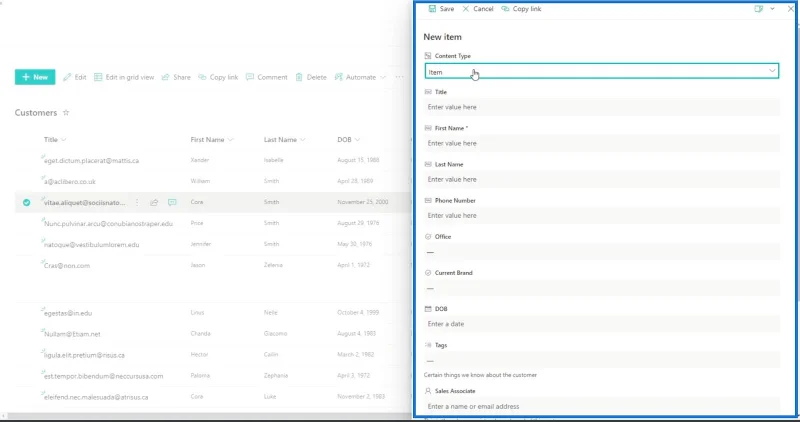Open the more options ellipsis in command bar

click(399, 77)
